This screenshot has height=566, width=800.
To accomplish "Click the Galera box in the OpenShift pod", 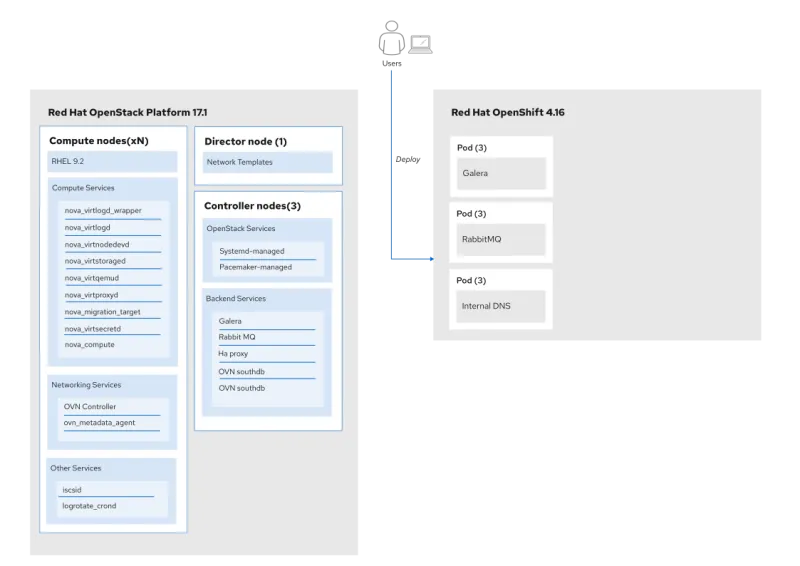I will pyautogui.click(x=501, y=173).
